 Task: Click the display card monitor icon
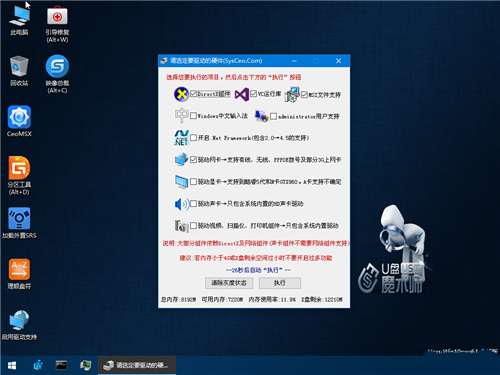[x=181, y=182]
